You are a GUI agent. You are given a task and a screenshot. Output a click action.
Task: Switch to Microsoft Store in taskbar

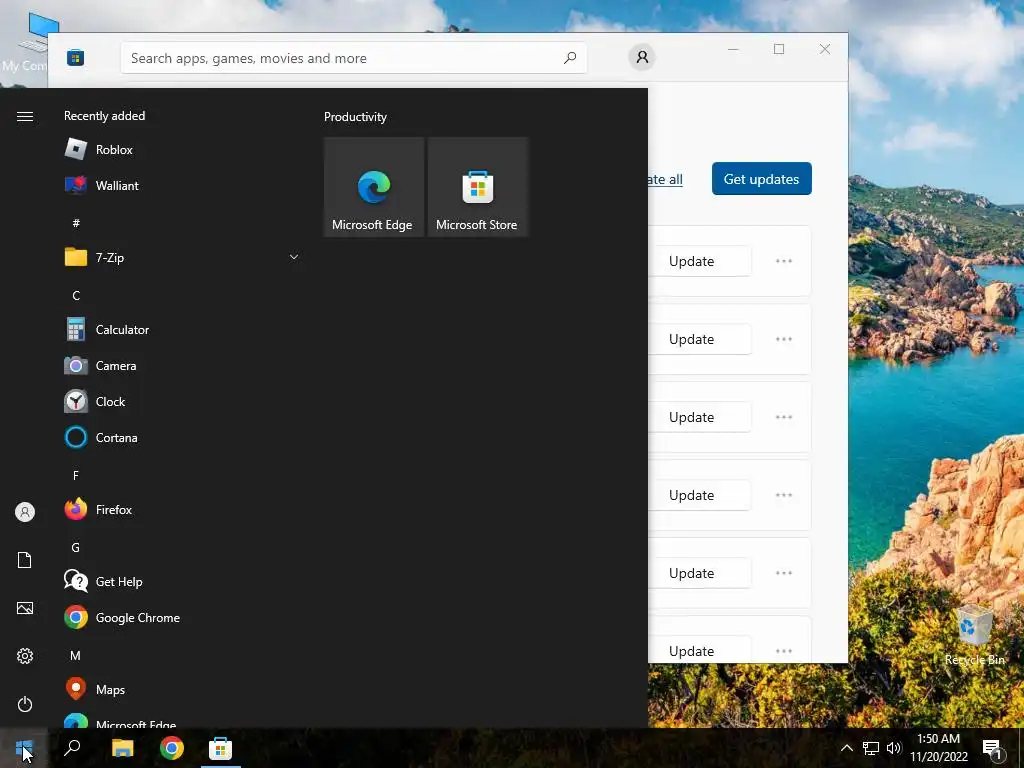pos(220,748)
